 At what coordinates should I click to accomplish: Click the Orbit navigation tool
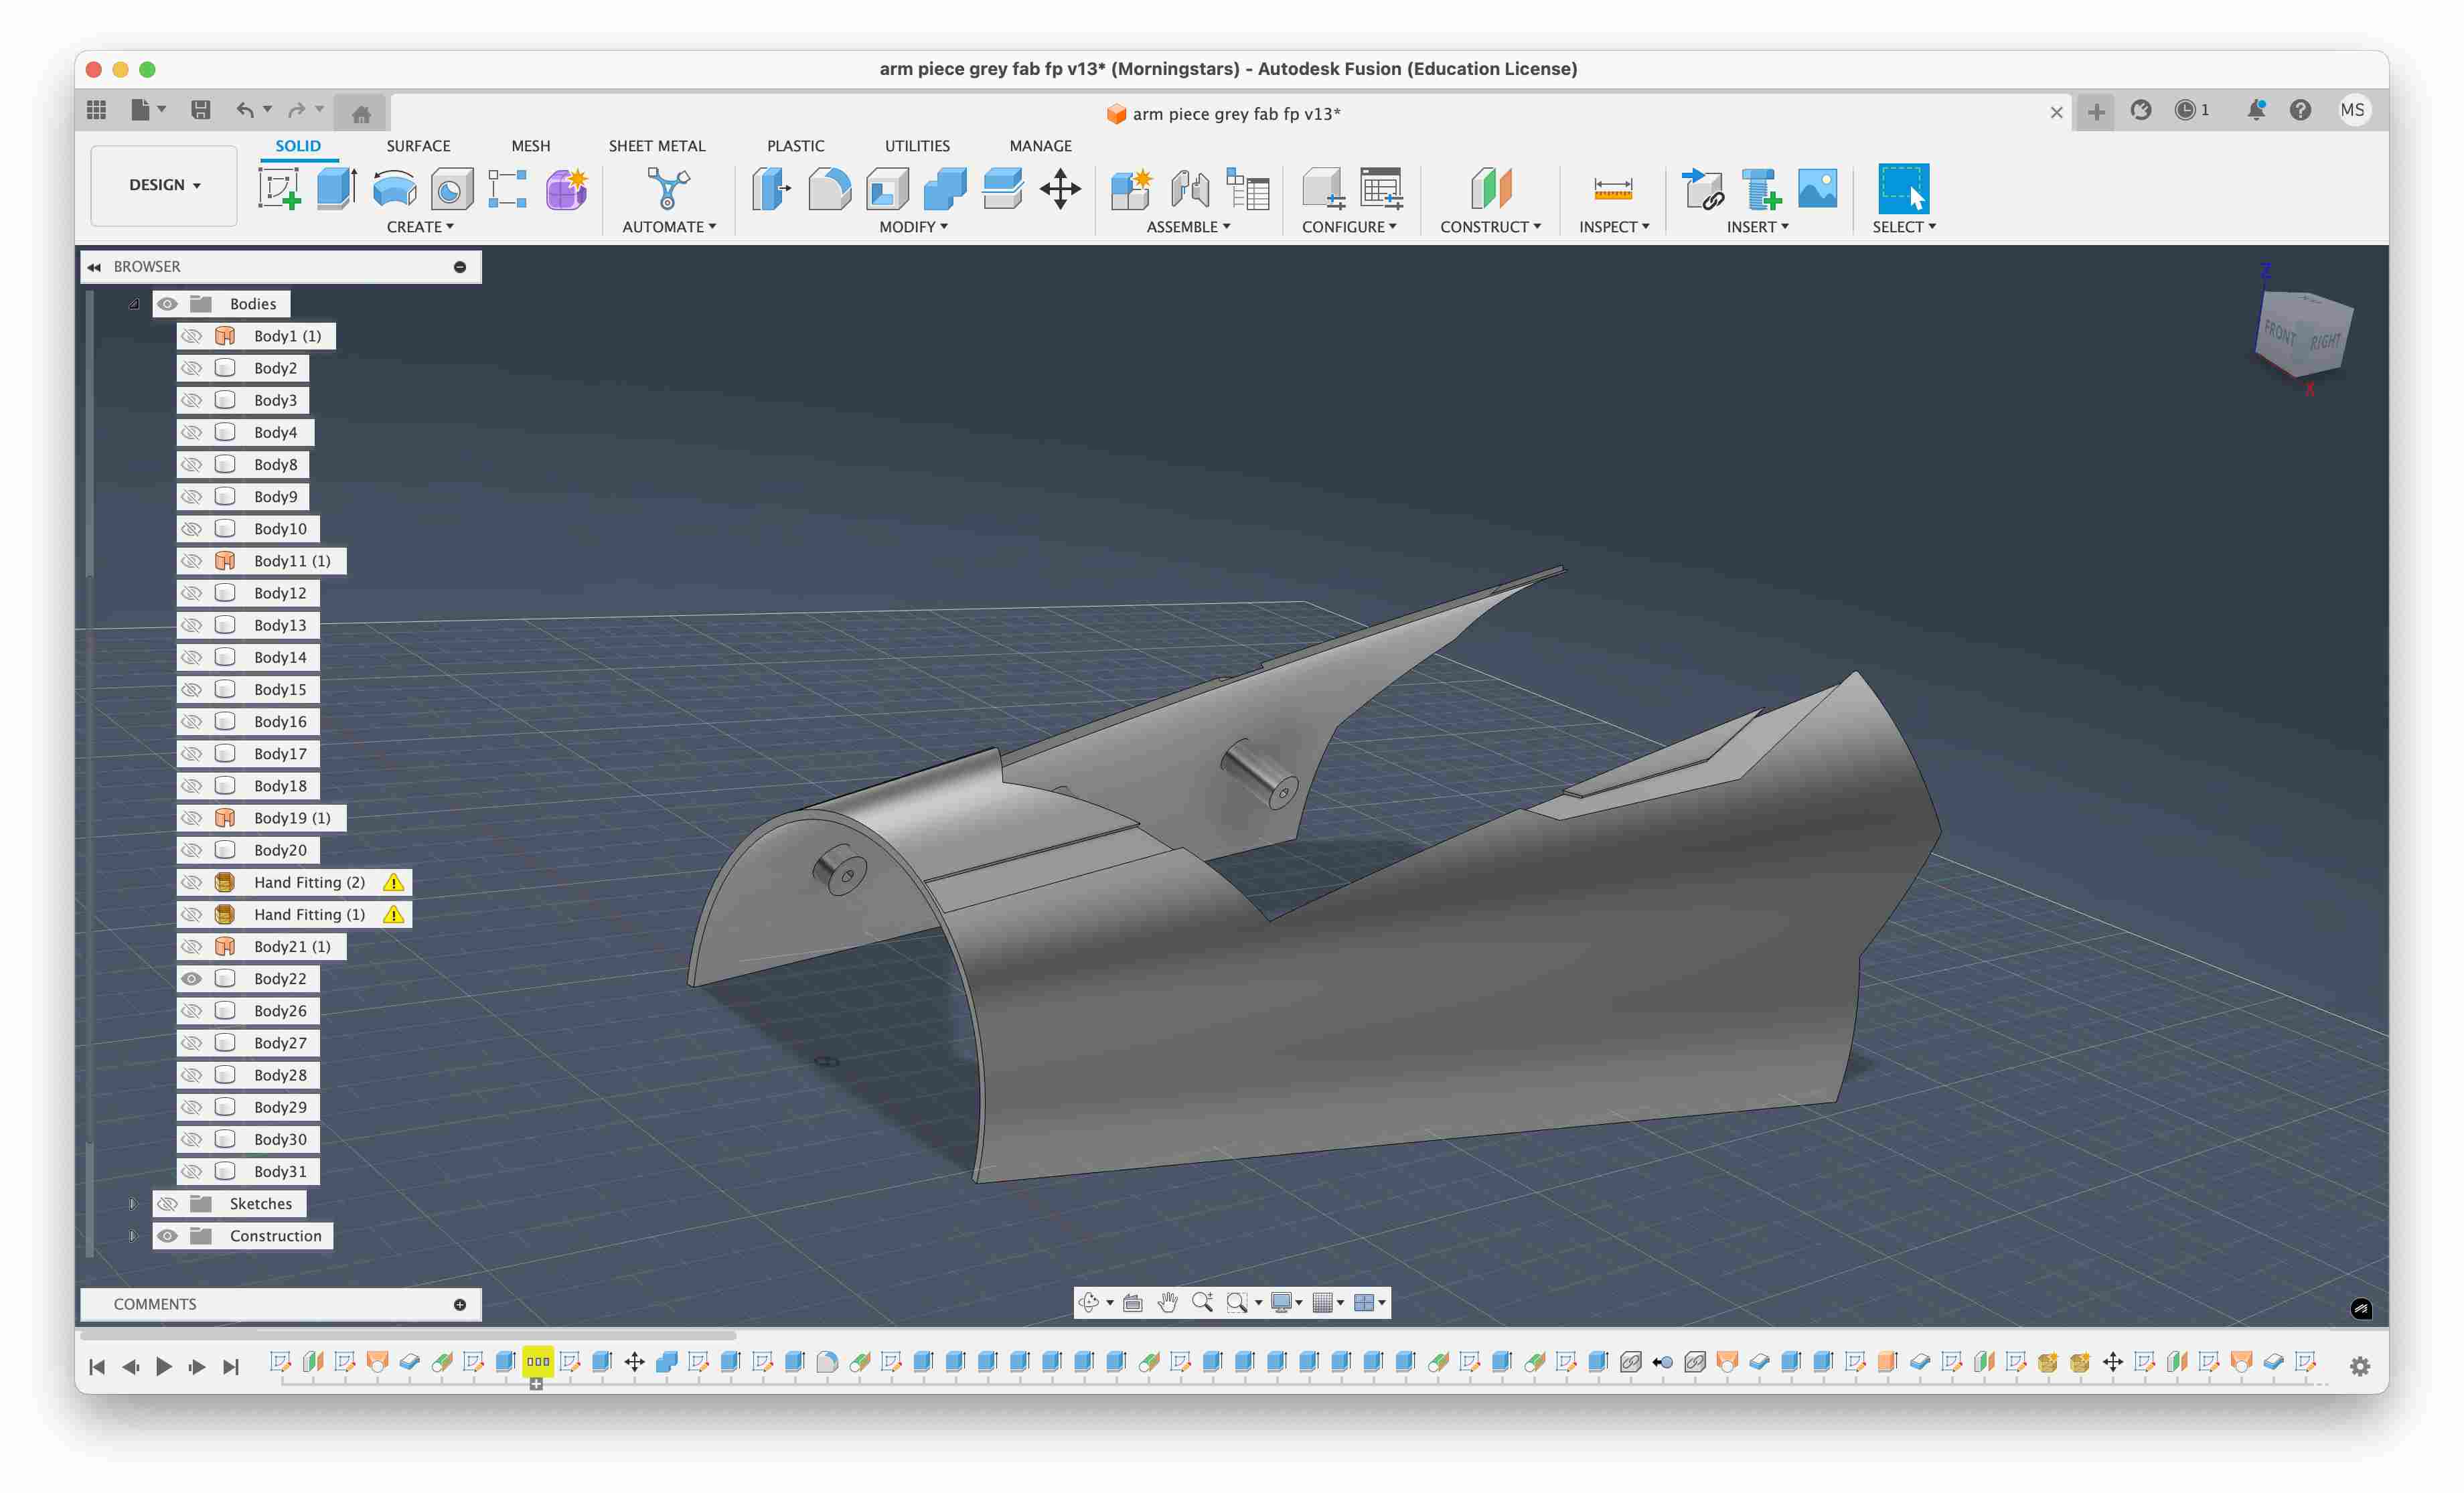1089,1302
